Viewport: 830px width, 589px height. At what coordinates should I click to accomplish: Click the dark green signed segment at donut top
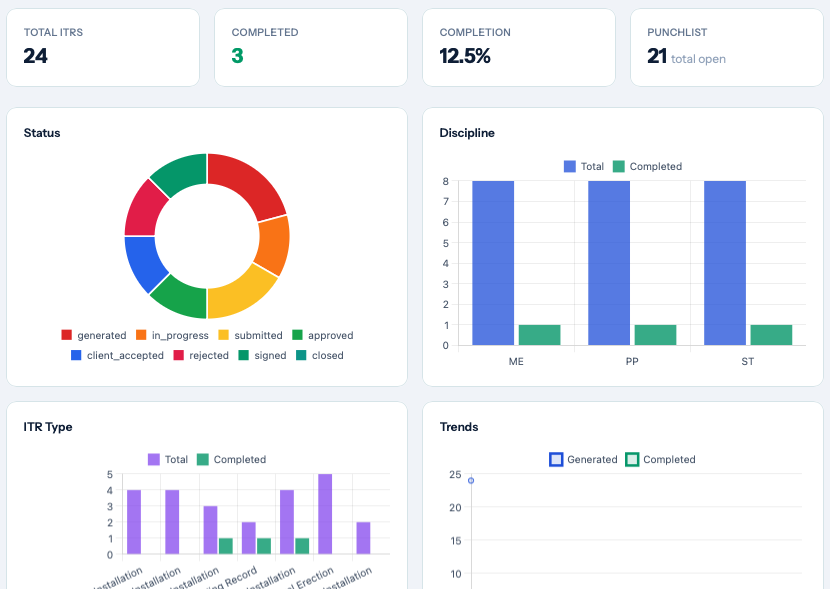tap(182, 174)
